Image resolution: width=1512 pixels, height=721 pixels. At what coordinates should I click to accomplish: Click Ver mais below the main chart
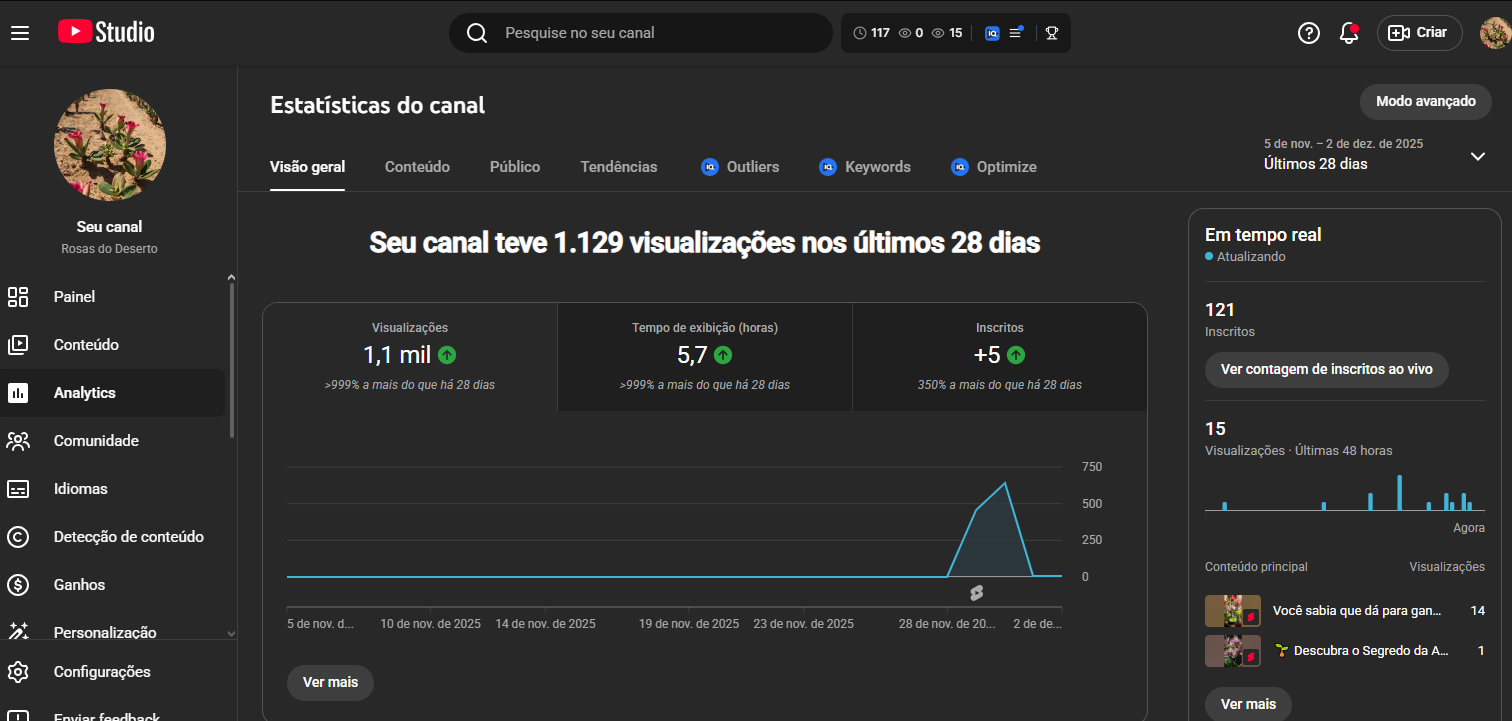(x=330, y=682)
